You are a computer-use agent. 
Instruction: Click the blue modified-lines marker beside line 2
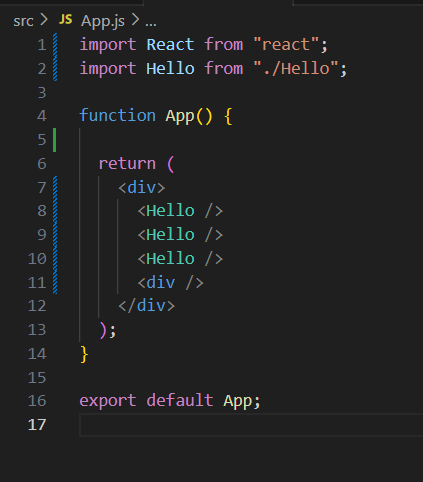(x=55, y=69)
